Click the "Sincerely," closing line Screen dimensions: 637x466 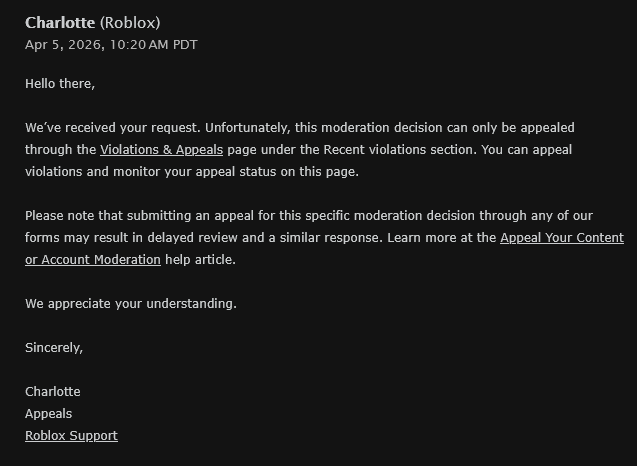click(54, 348)
